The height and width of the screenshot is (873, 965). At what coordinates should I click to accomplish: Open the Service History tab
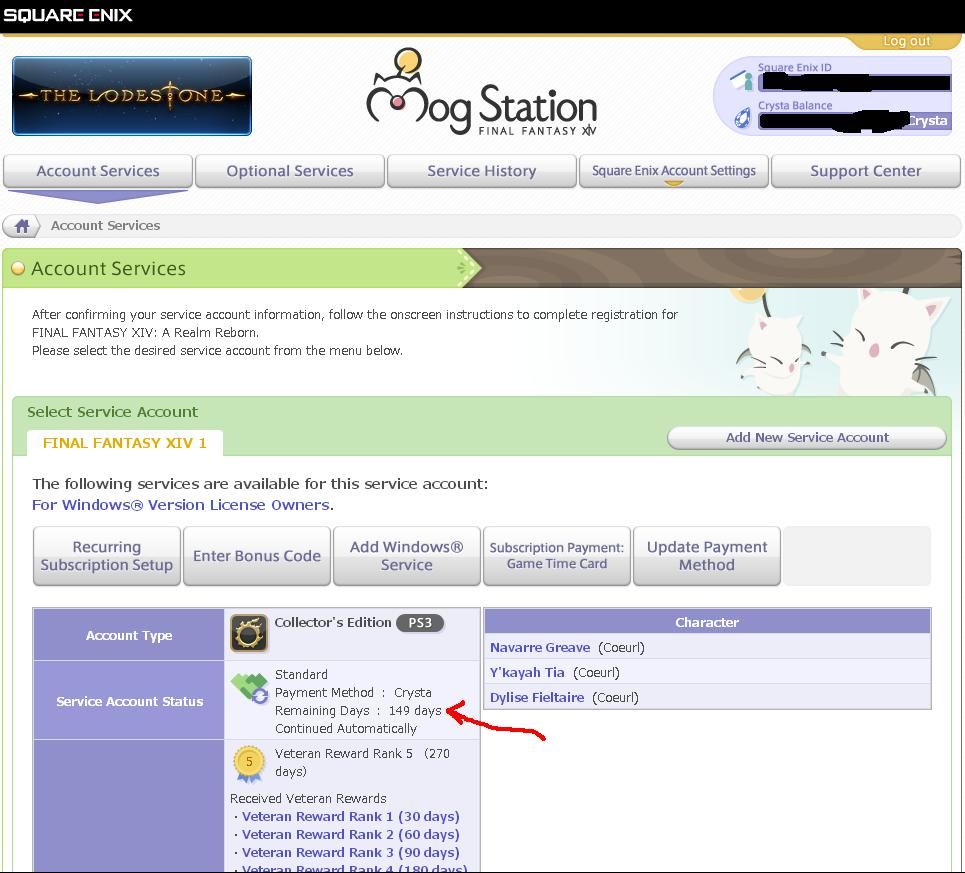pyautogui.click(x=482, y=171)
